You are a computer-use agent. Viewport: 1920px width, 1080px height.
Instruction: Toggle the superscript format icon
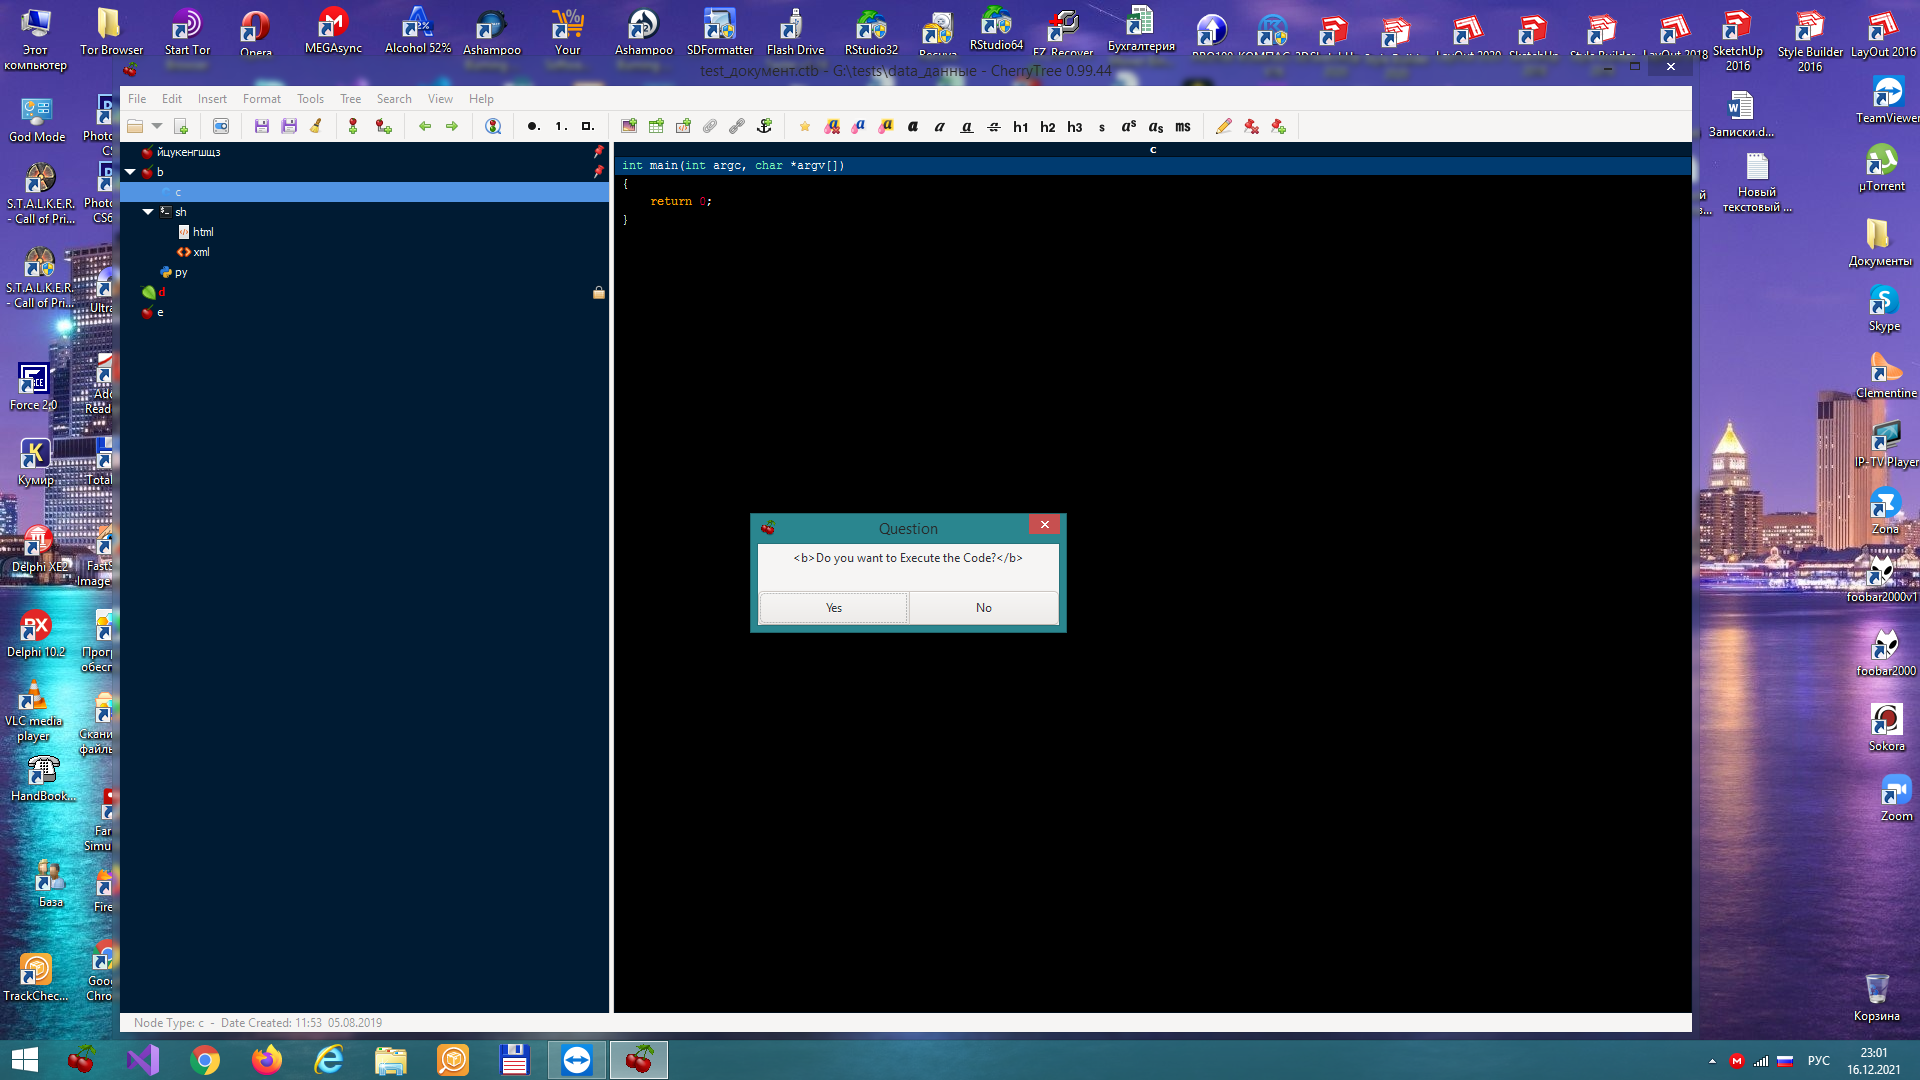[1128, 126]
